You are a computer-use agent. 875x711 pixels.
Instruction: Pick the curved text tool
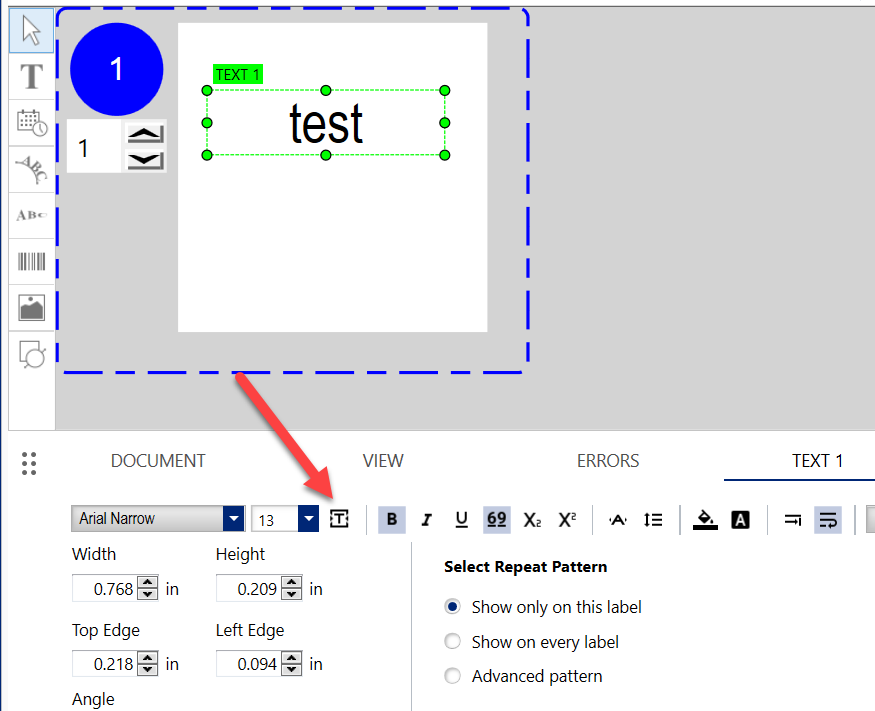[31, 170]
